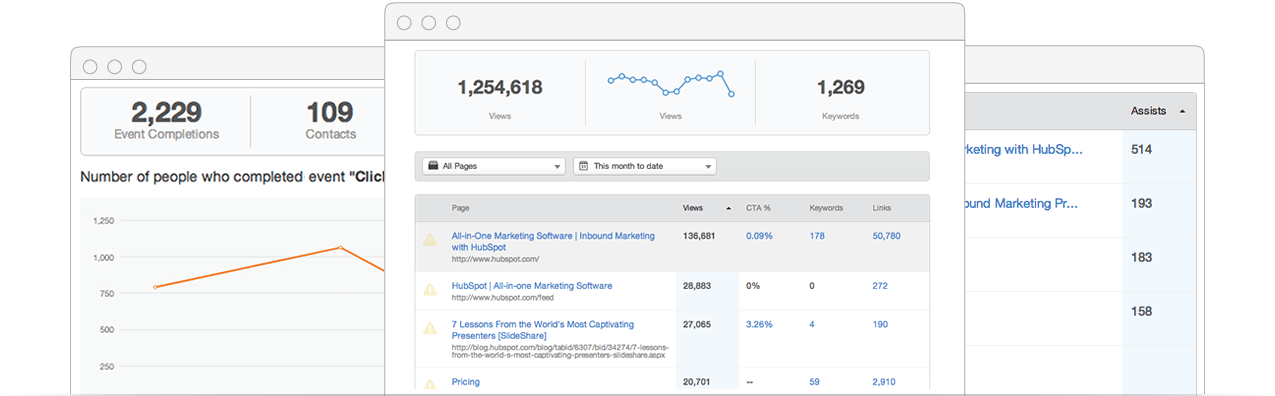Viewport: 1275px width, 396px height.
Task: Click the 4 keywords value
Action: coord(812,324)
